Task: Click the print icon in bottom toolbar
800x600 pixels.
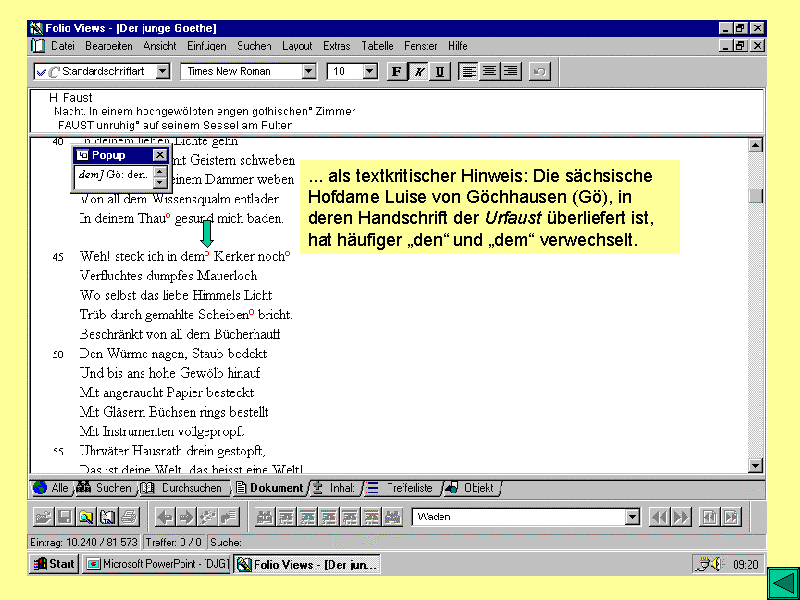Action: tap(129, 517)
